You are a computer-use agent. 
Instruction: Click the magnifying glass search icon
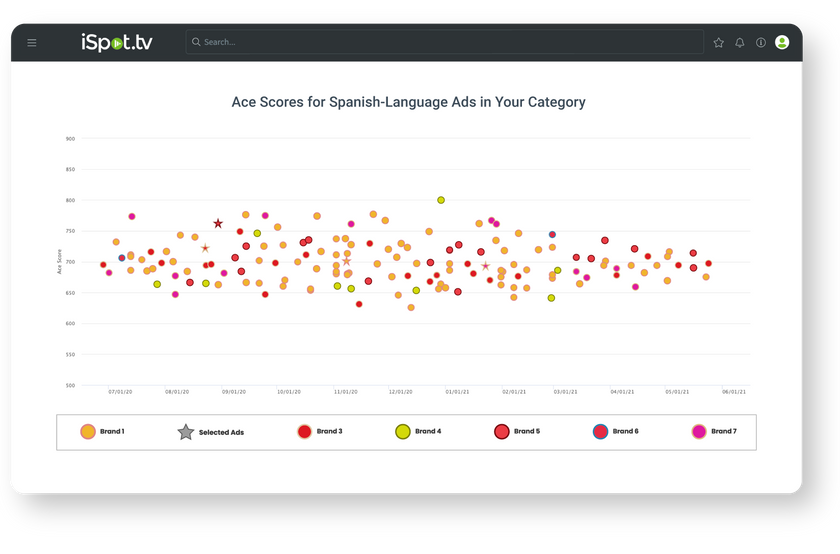coord(195,42)
